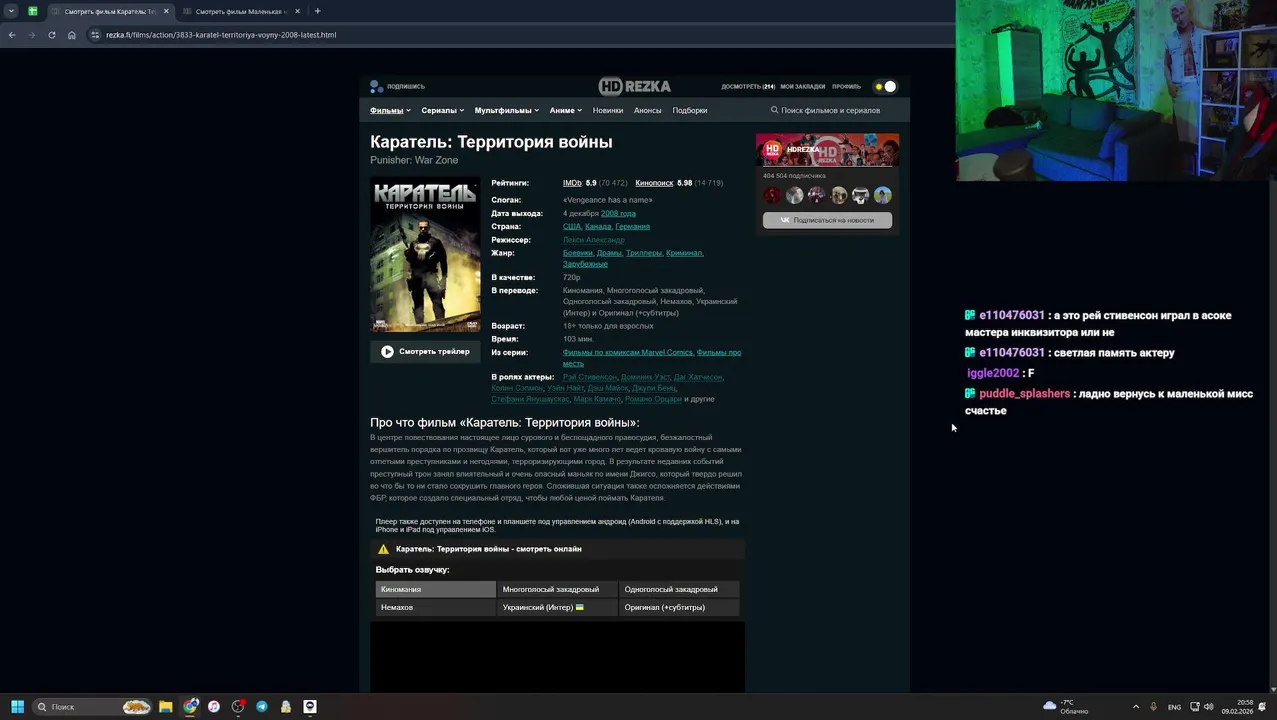1277x720 pixels.
Task: Open the black-and-white mask taskbar icon
Action: tap(310, 707)
